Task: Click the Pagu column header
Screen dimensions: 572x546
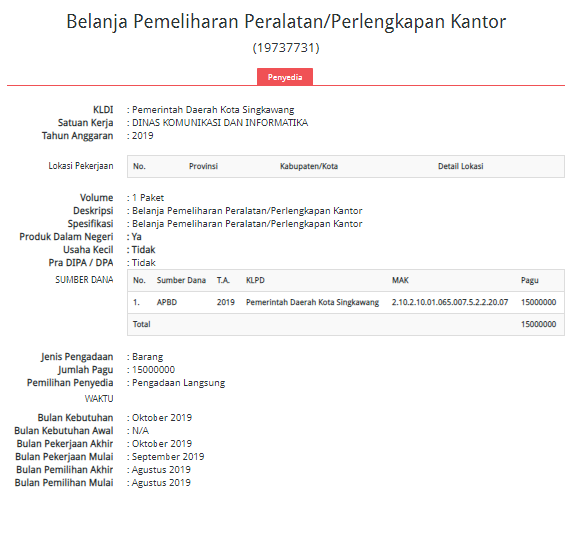Action: (x=529, y=280)
